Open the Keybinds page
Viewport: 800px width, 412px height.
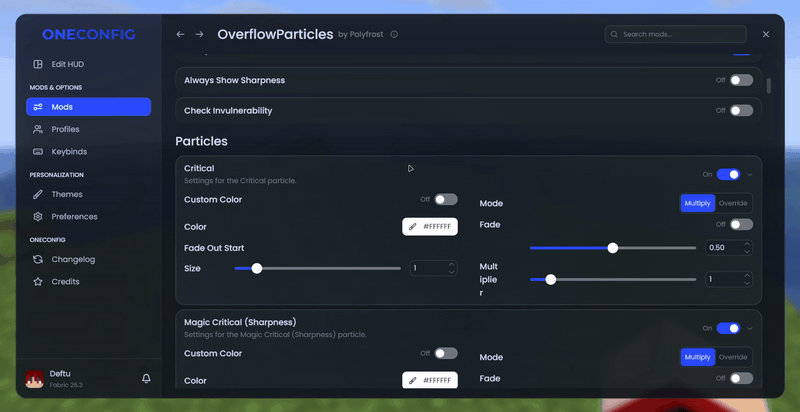tap(60, 151)
